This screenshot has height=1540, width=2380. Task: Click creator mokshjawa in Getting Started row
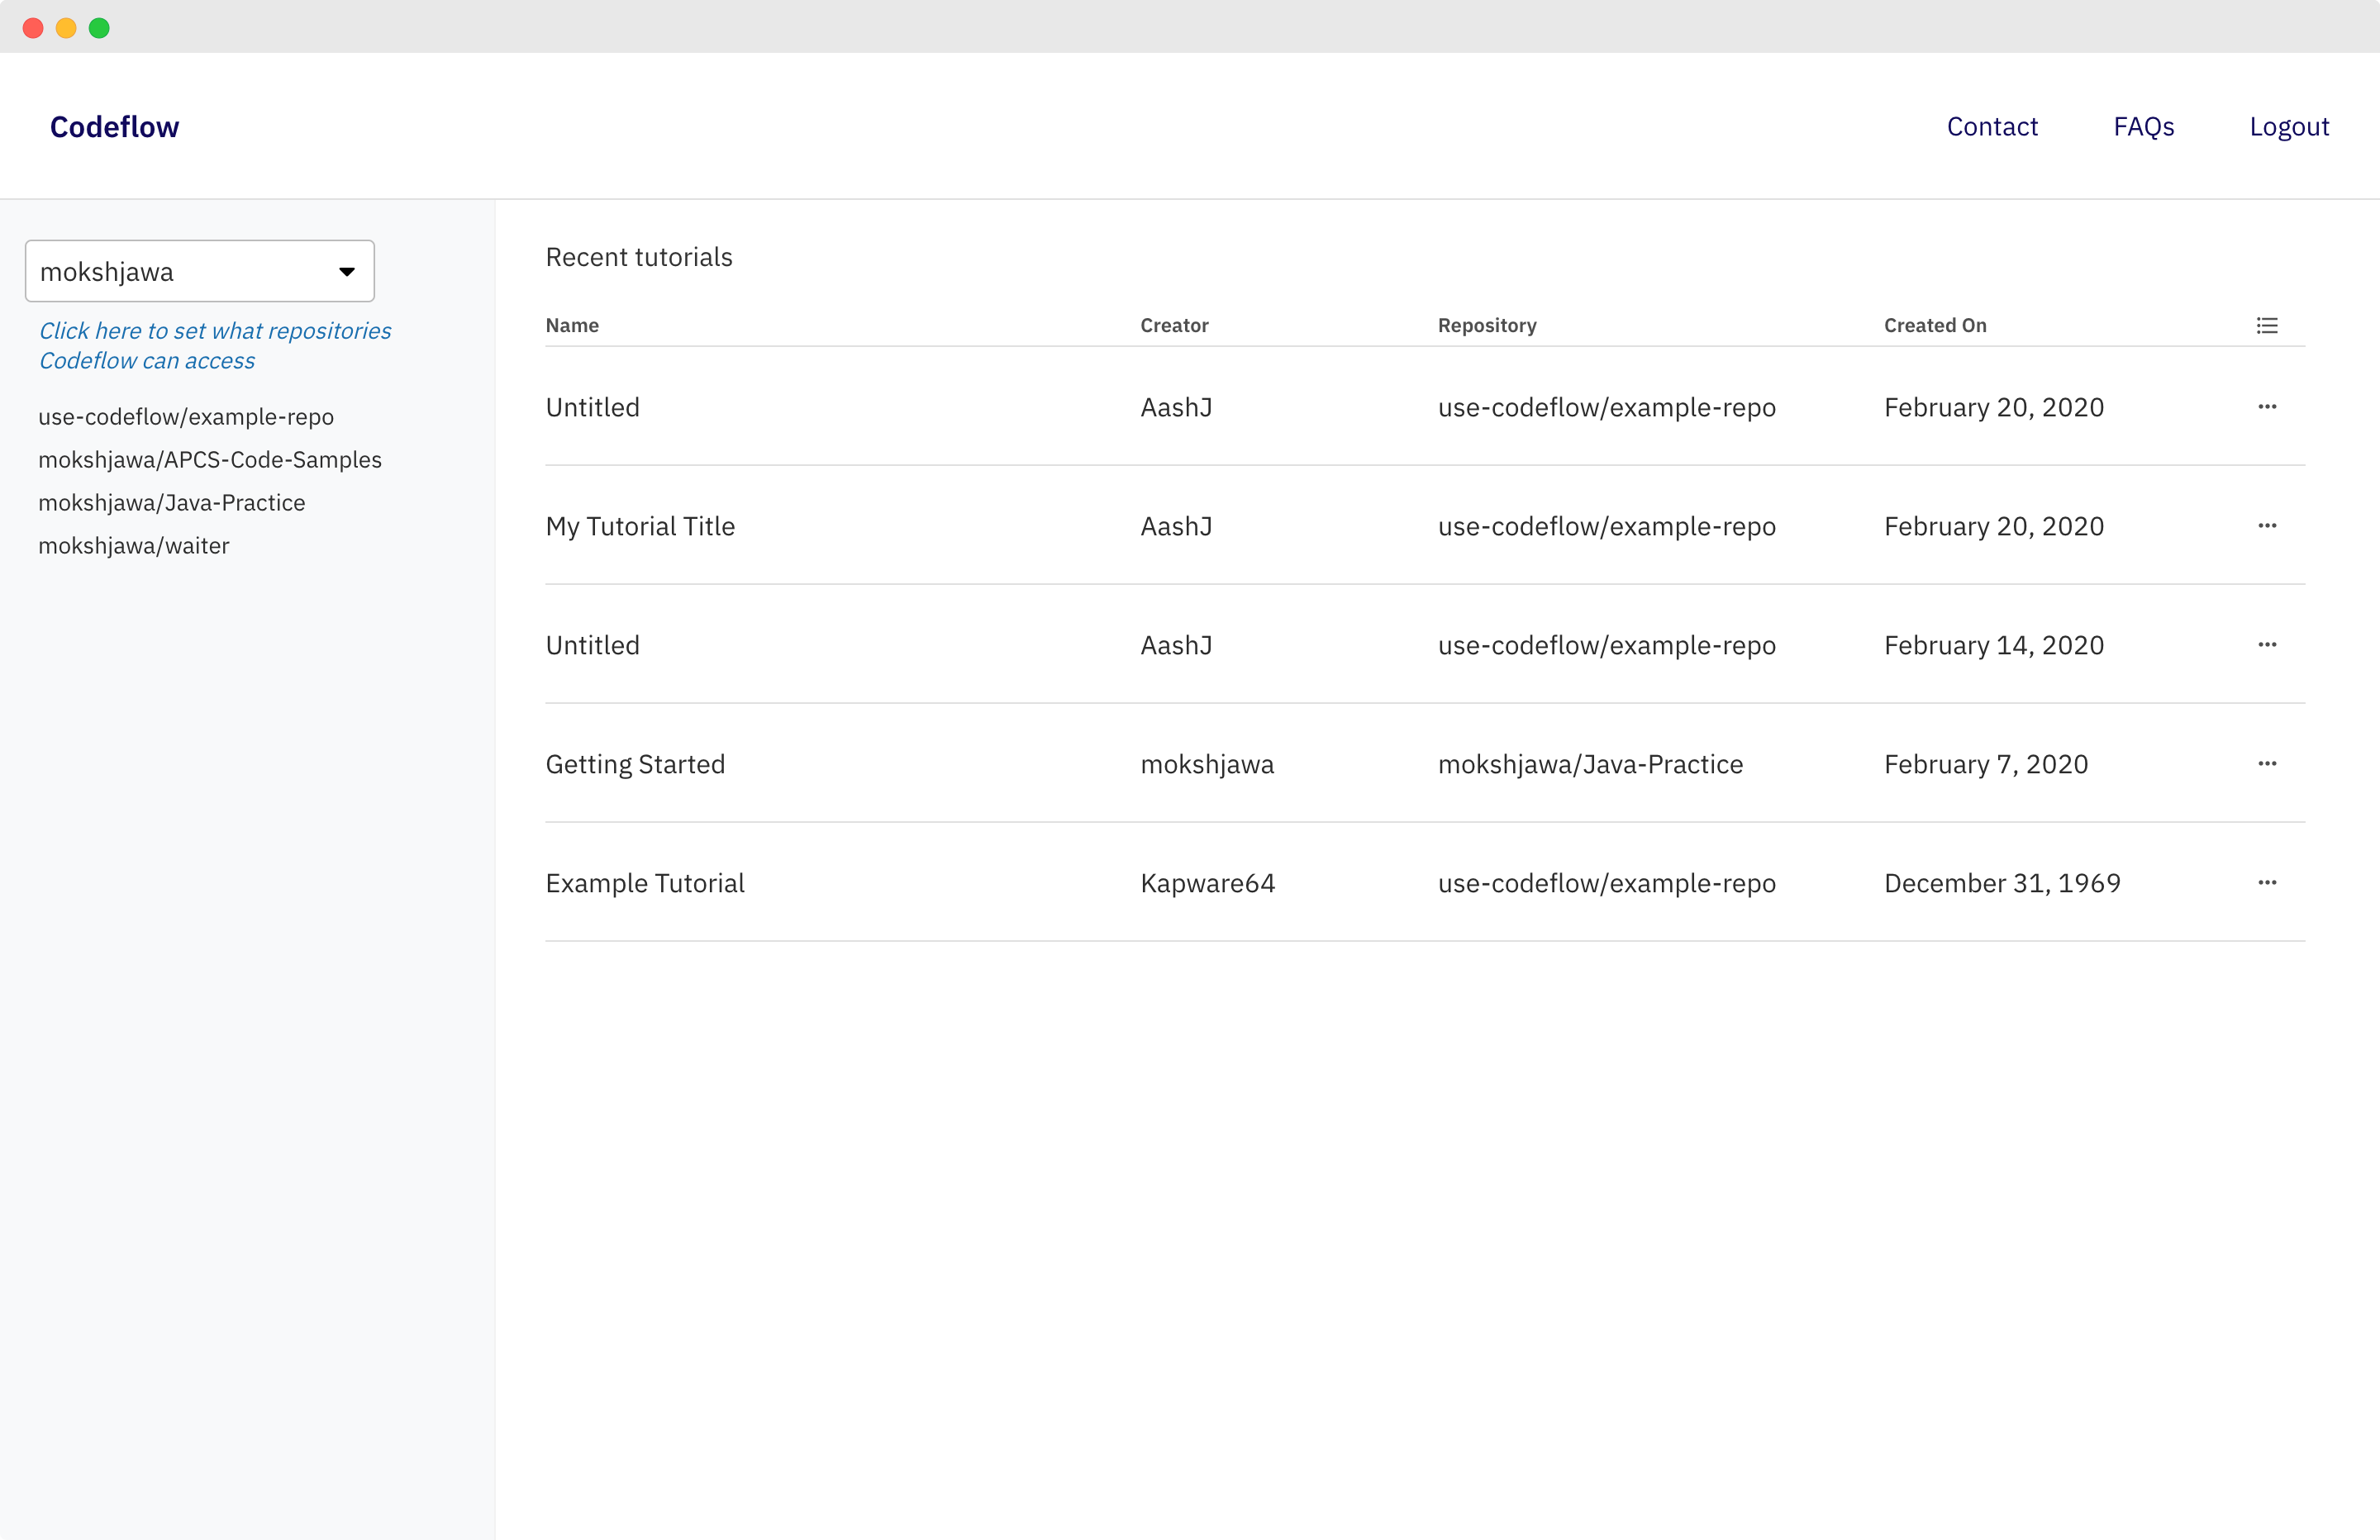[1207, 764]
